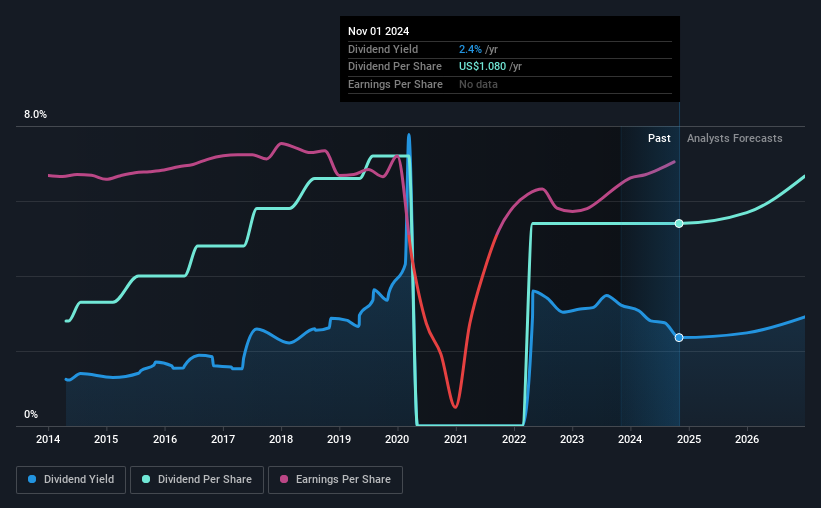Click the No data earnings value in tooltip

[x=478, y=84]
